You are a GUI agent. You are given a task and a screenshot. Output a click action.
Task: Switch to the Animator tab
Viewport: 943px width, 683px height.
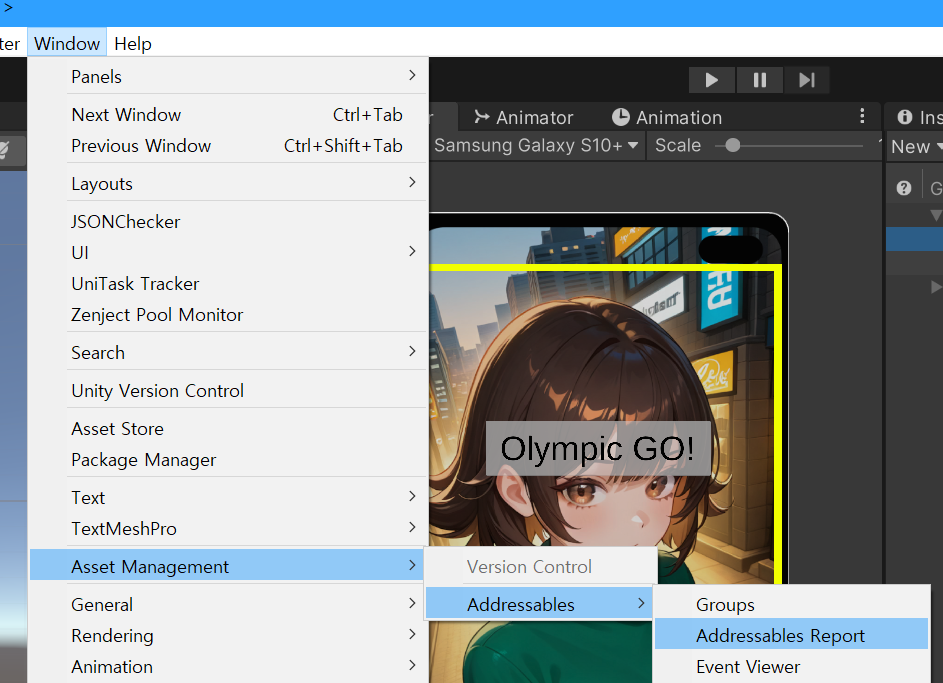[x=523, y=117]
